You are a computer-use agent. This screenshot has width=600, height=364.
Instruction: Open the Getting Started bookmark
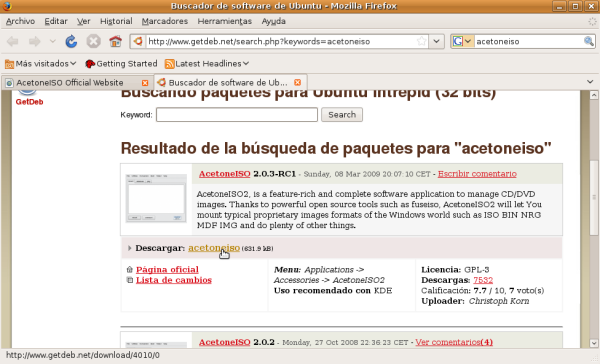[x=121, y=64]
